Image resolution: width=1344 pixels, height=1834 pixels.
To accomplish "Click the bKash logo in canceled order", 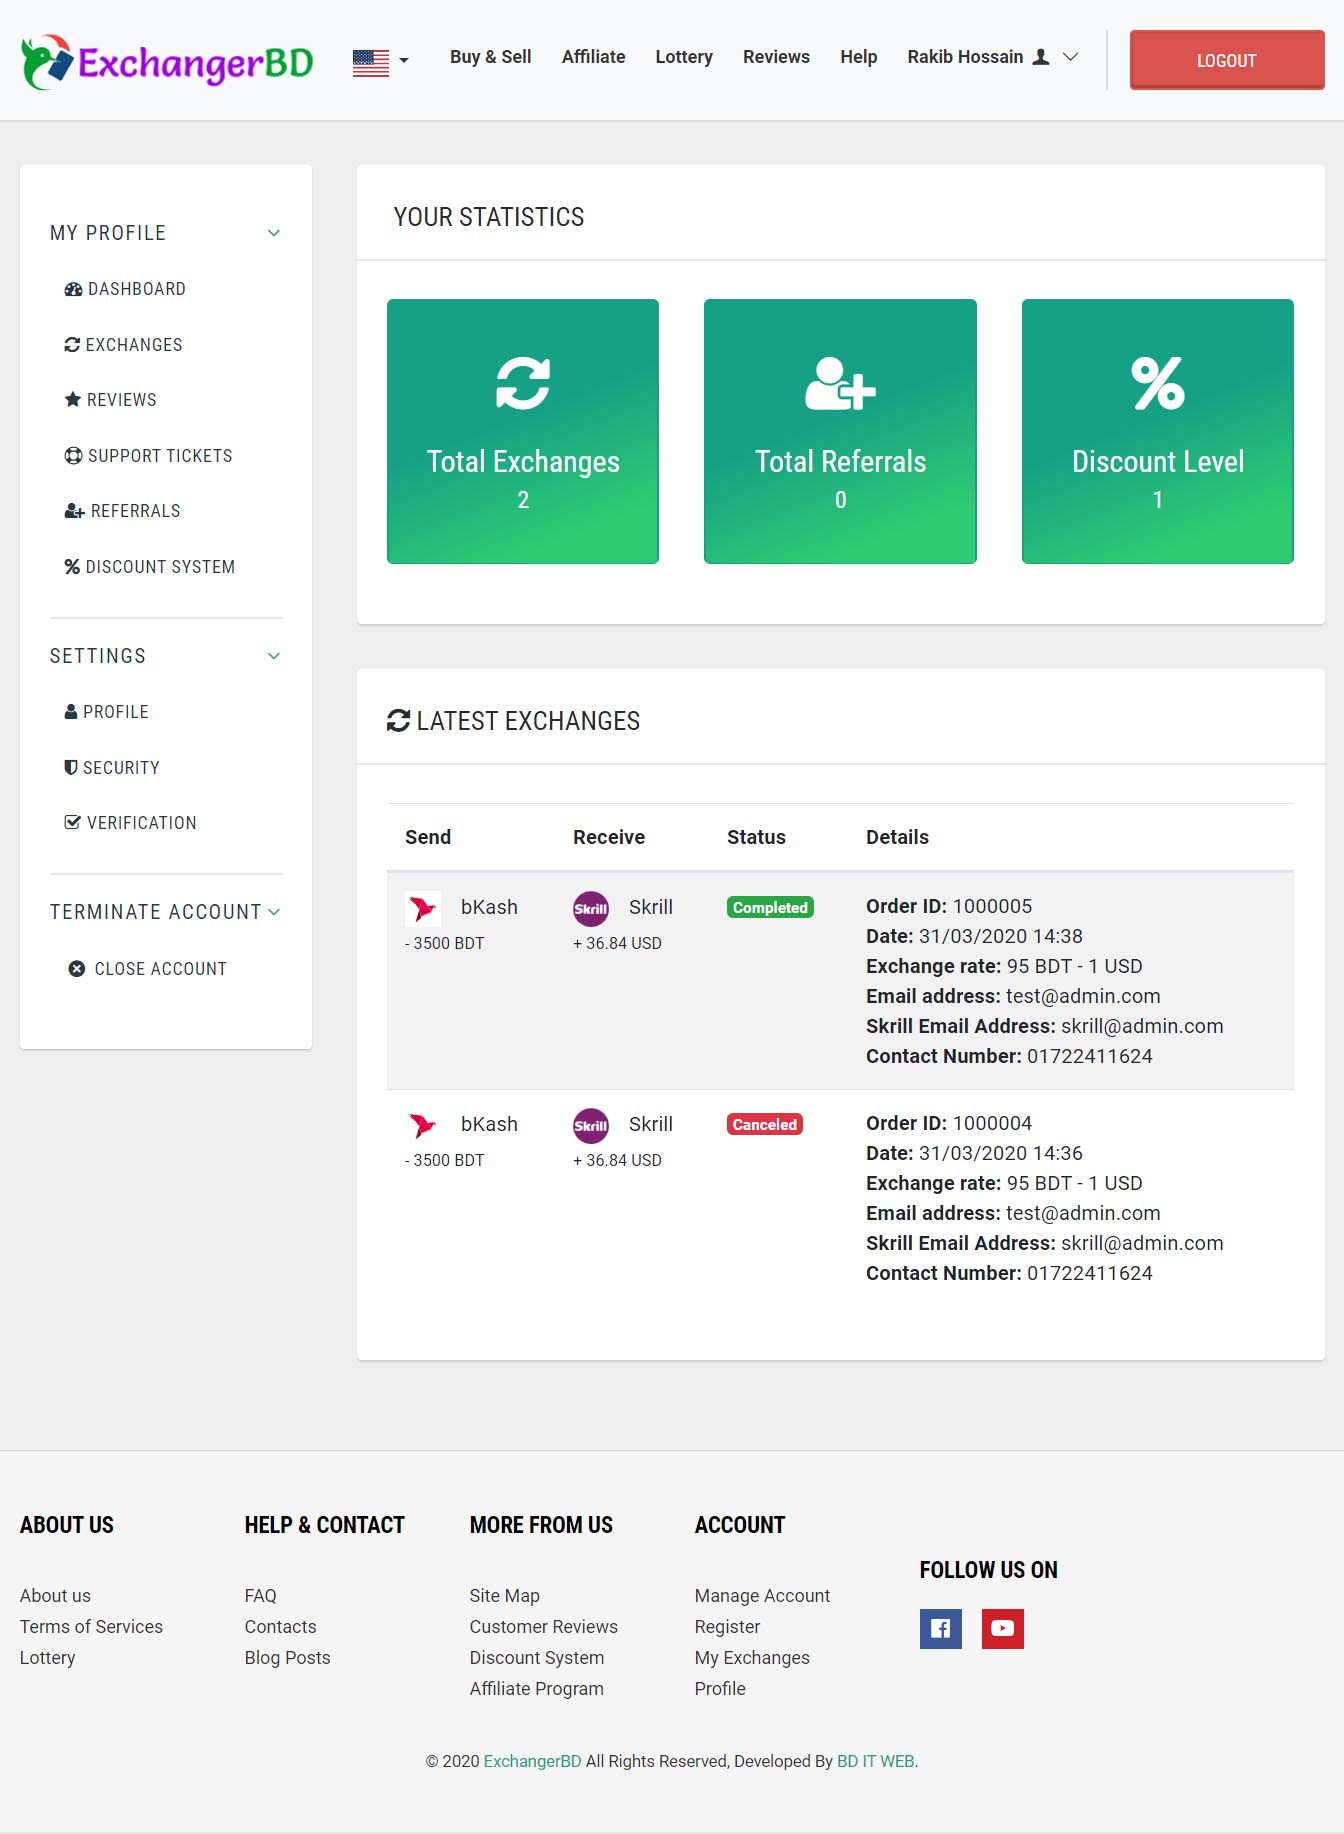I will pyautogui.click(x=423, y=1125).
